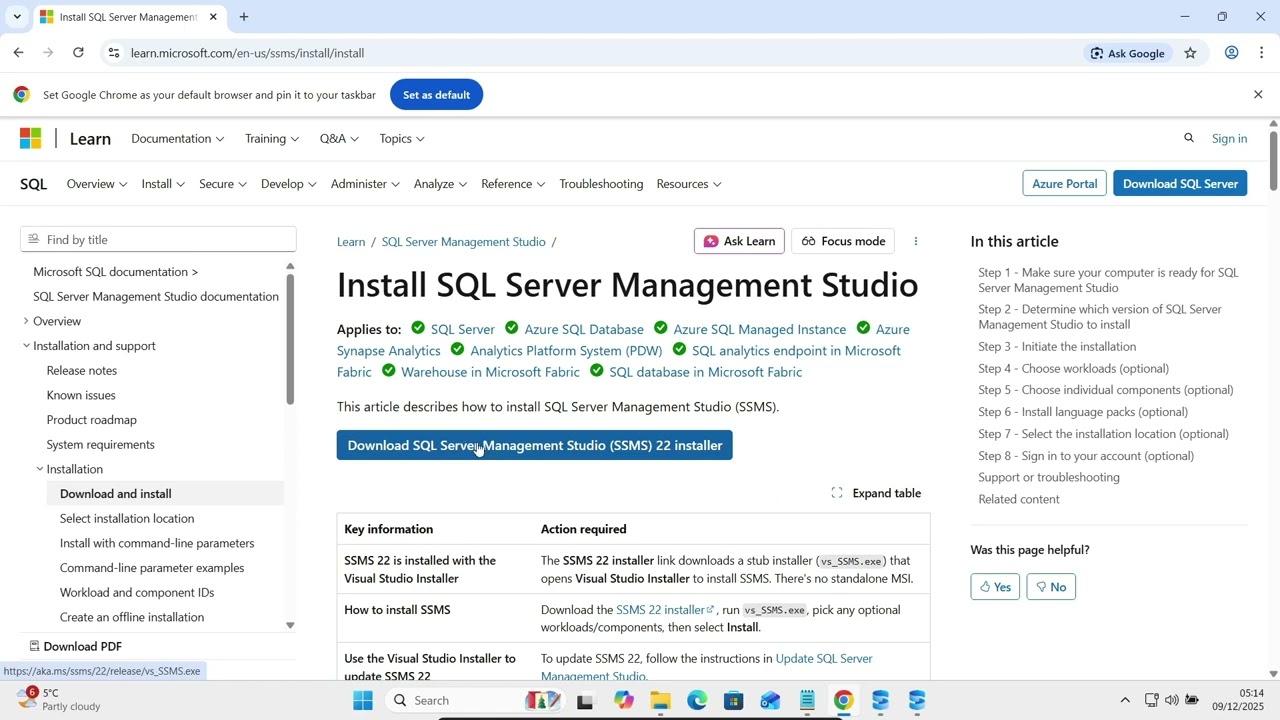Expand the Training menu

tap(271, 138)
